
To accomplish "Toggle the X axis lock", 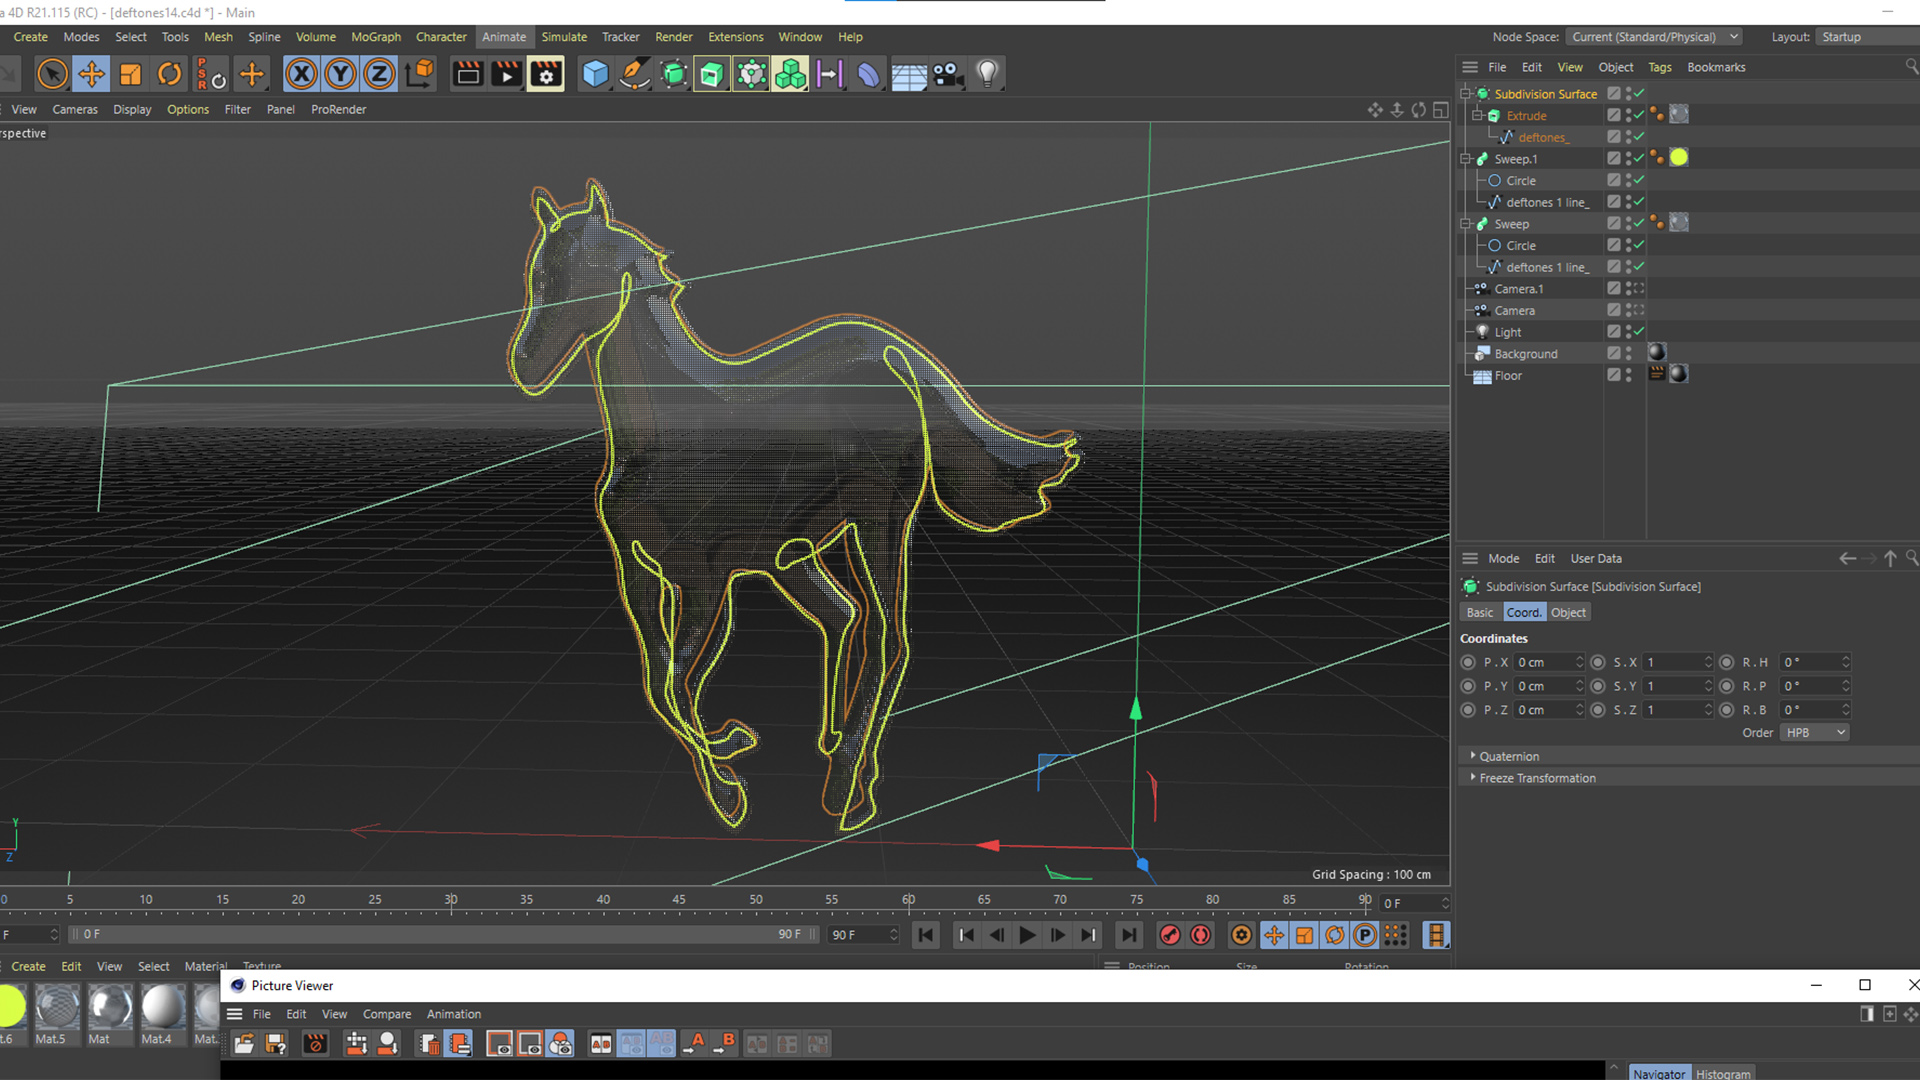I will (301, 74).
